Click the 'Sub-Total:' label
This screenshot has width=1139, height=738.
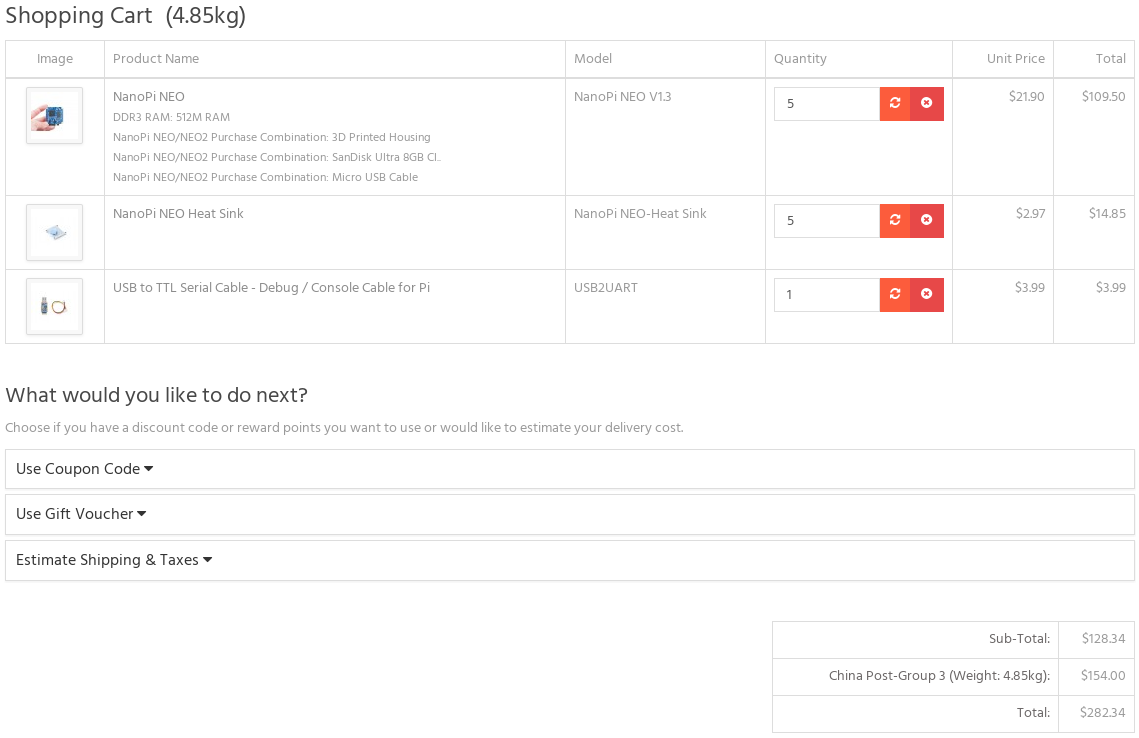click(1019, 638)
